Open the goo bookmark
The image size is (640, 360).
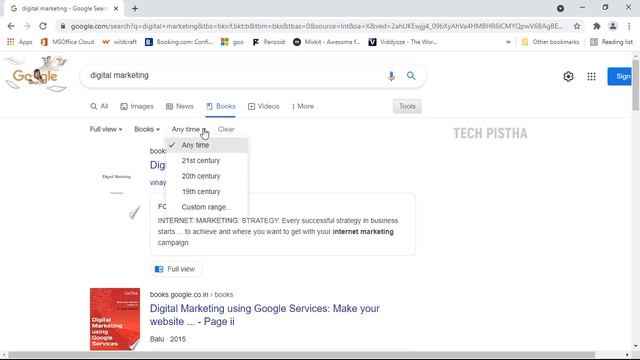232,42
